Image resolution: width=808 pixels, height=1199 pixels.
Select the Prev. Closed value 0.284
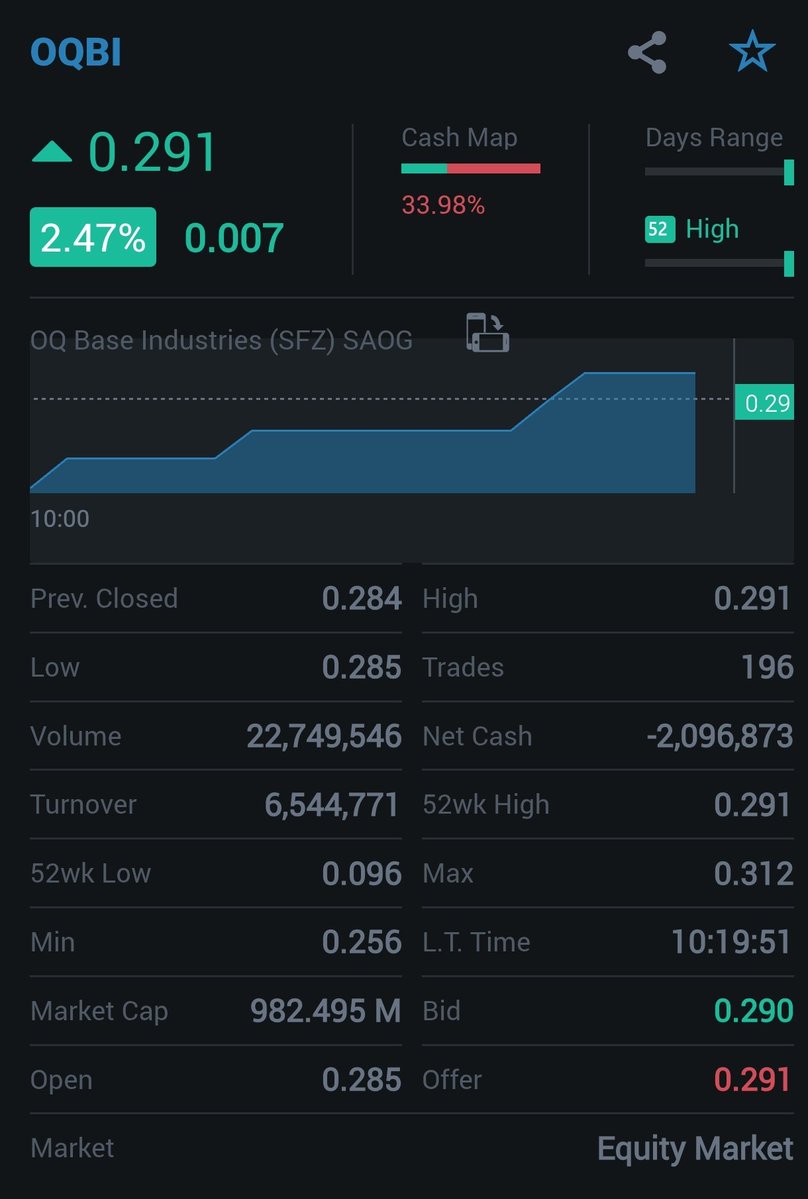point(362,598)
